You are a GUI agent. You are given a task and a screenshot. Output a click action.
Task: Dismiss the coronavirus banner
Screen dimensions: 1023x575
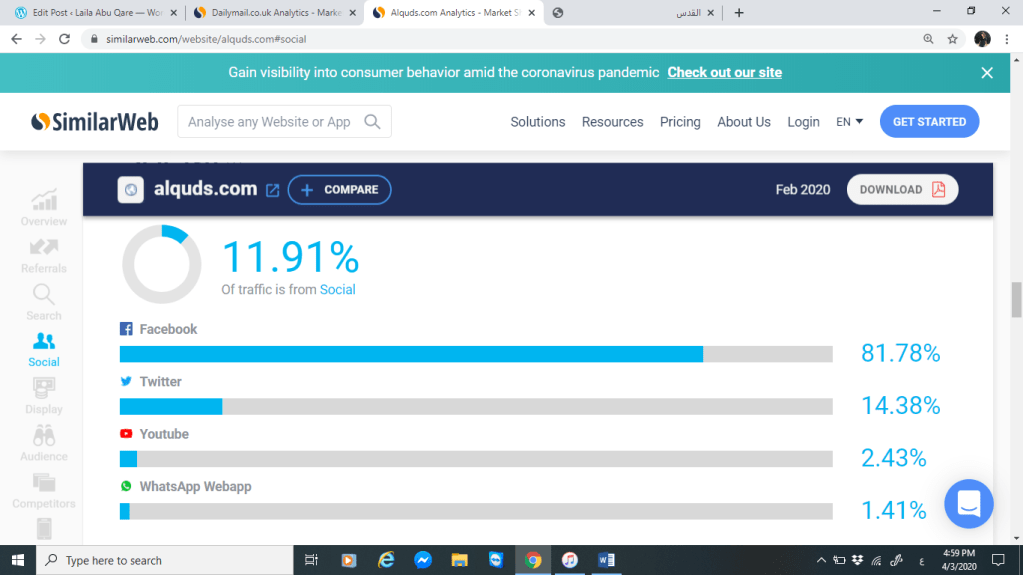coord(987,72)
